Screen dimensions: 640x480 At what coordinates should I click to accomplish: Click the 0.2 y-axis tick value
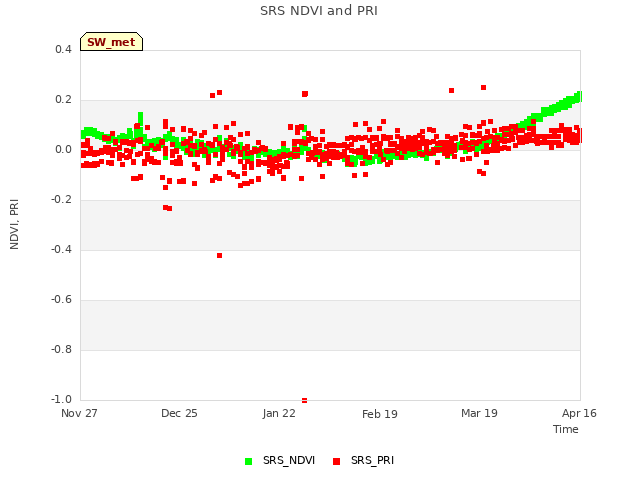click(63, 100)
